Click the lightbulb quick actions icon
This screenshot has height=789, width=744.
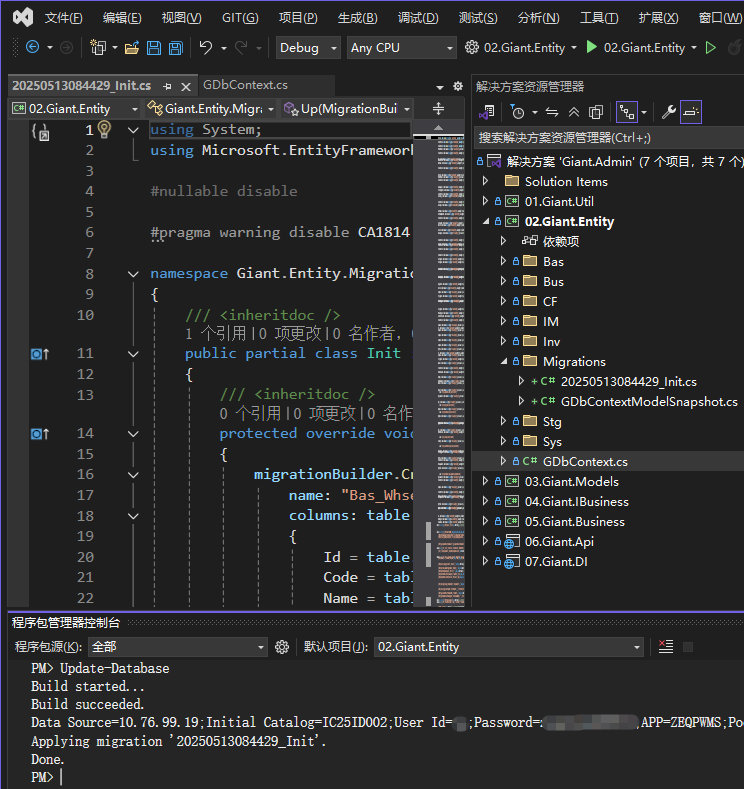[x=104, y=130]
